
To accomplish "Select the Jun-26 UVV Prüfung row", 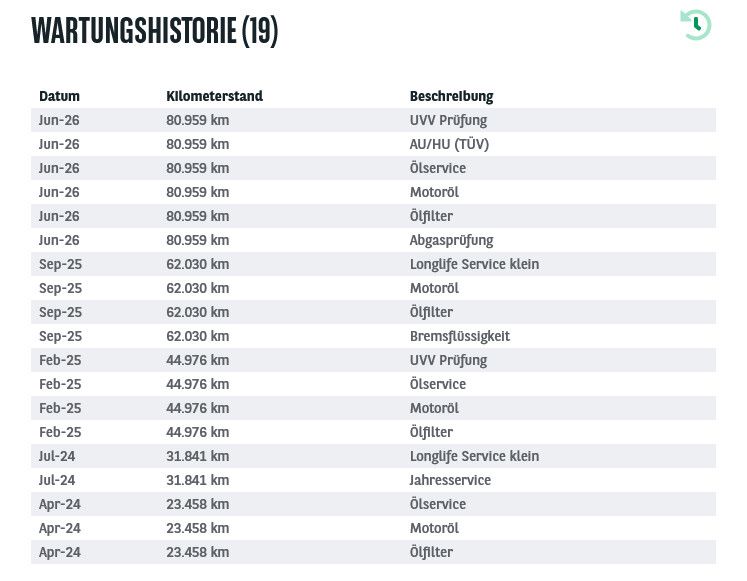I will click(374, 120).
